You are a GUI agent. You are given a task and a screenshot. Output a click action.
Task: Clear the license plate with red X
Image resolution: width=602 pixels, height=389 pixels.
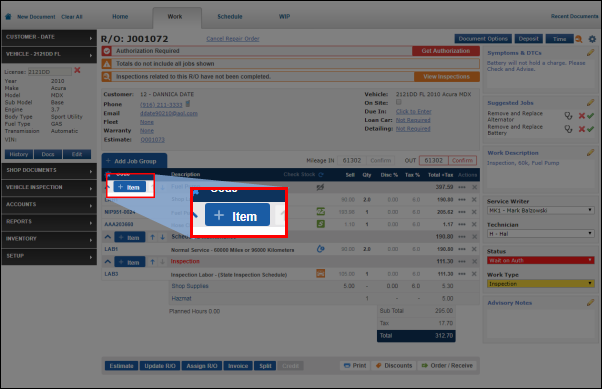[x=77, y=70]
